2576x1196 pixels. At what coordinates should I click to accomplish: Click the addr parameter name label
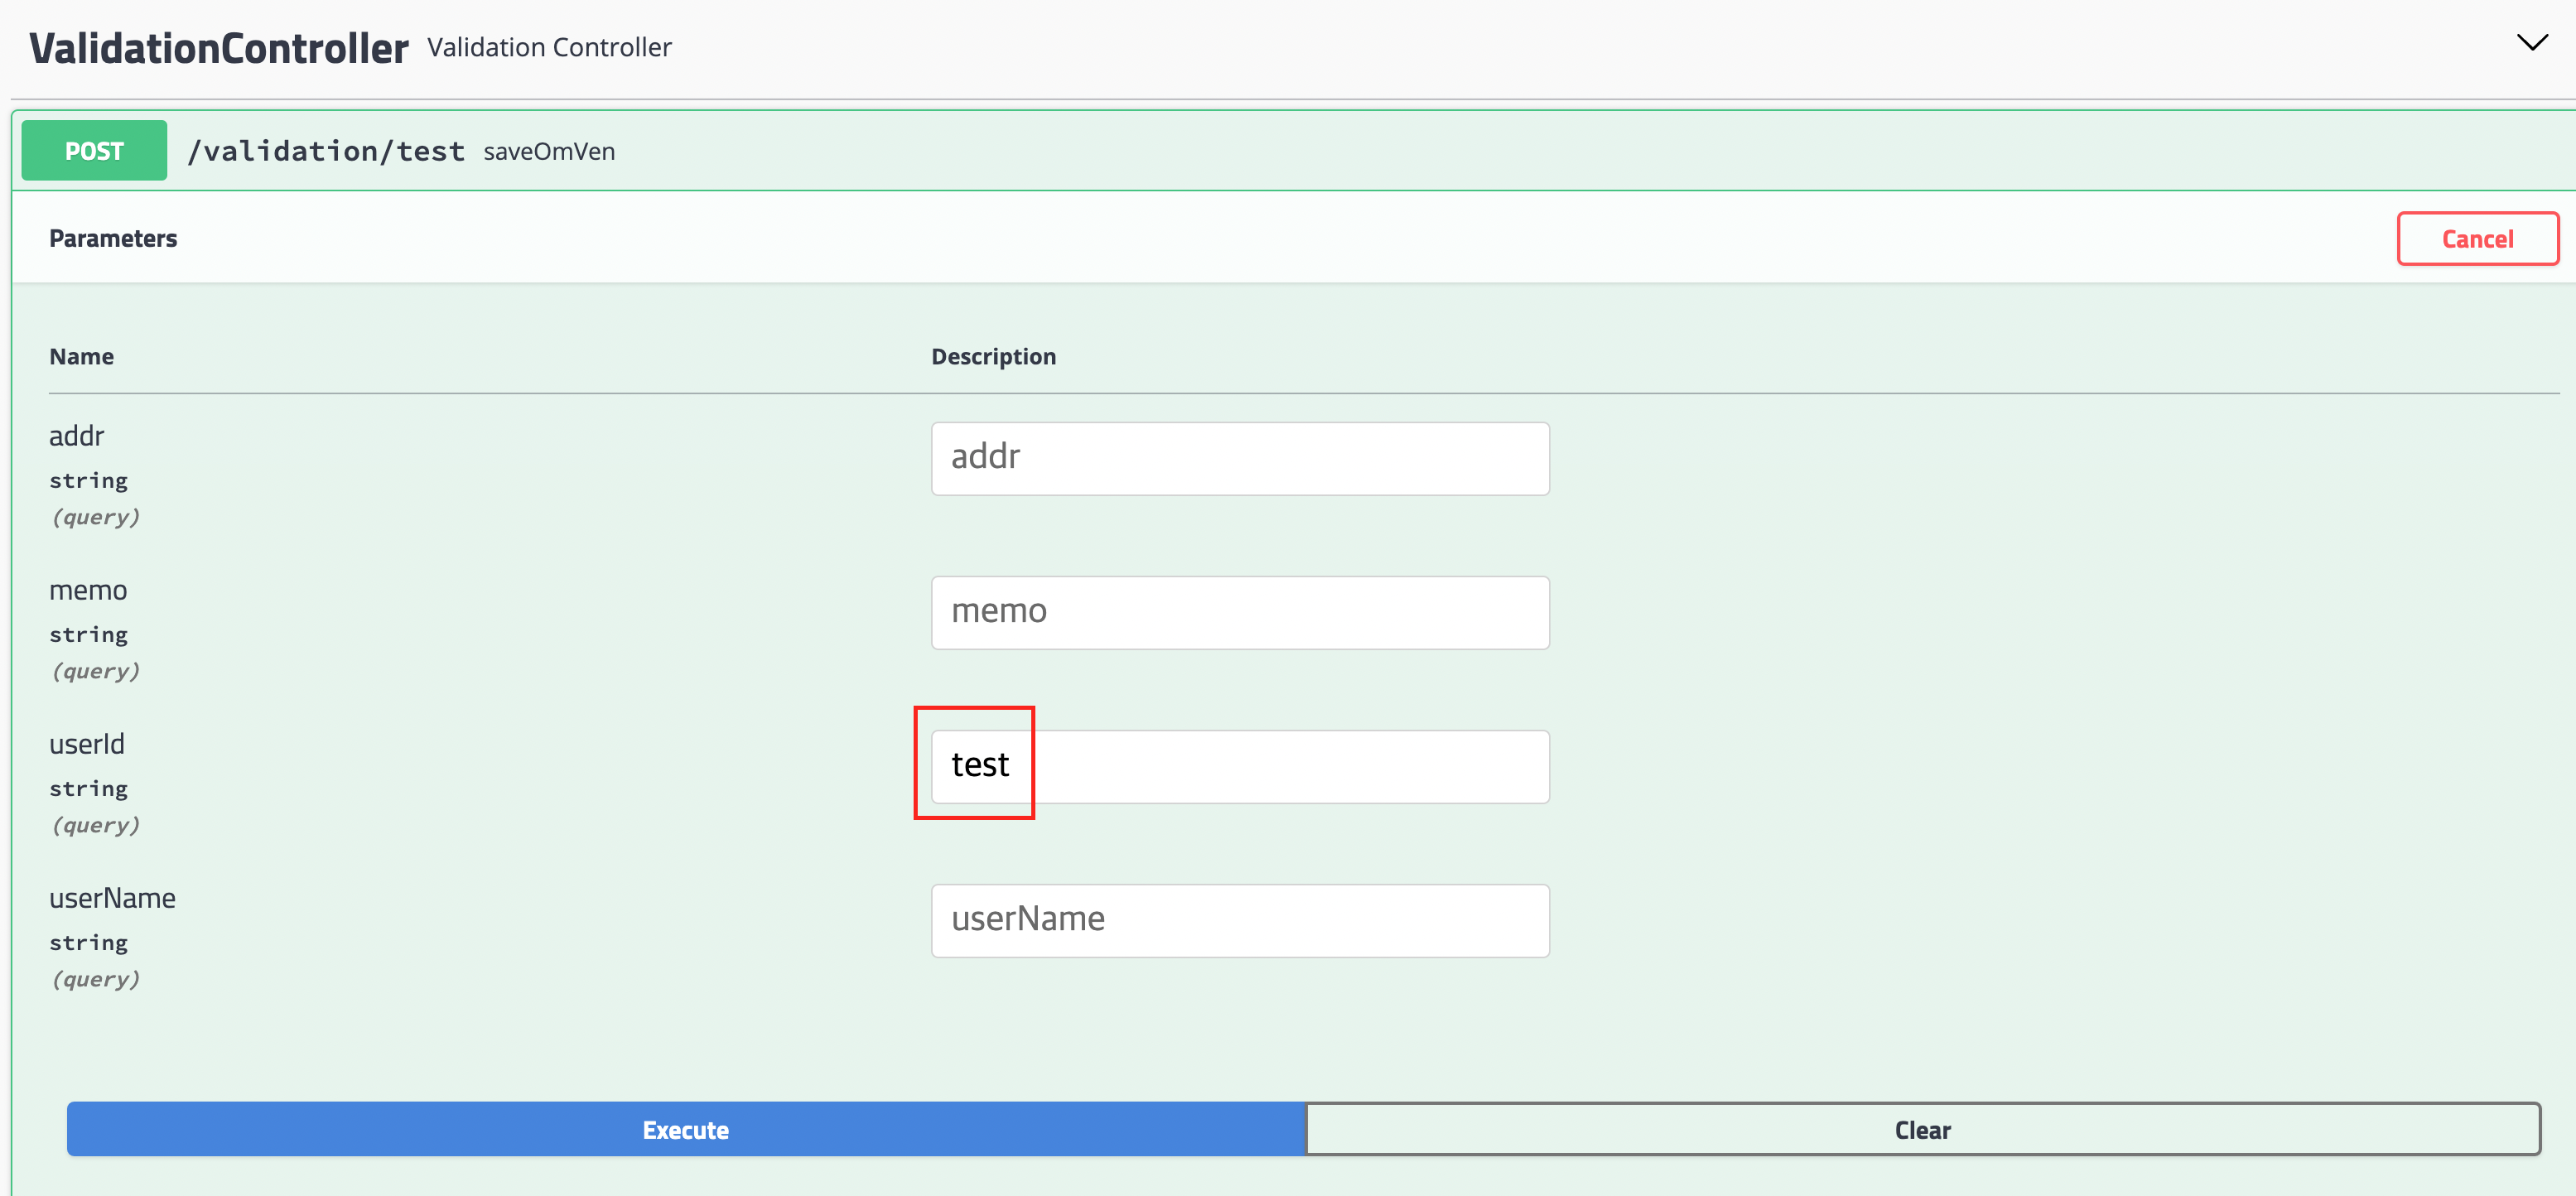pos(77,436)
